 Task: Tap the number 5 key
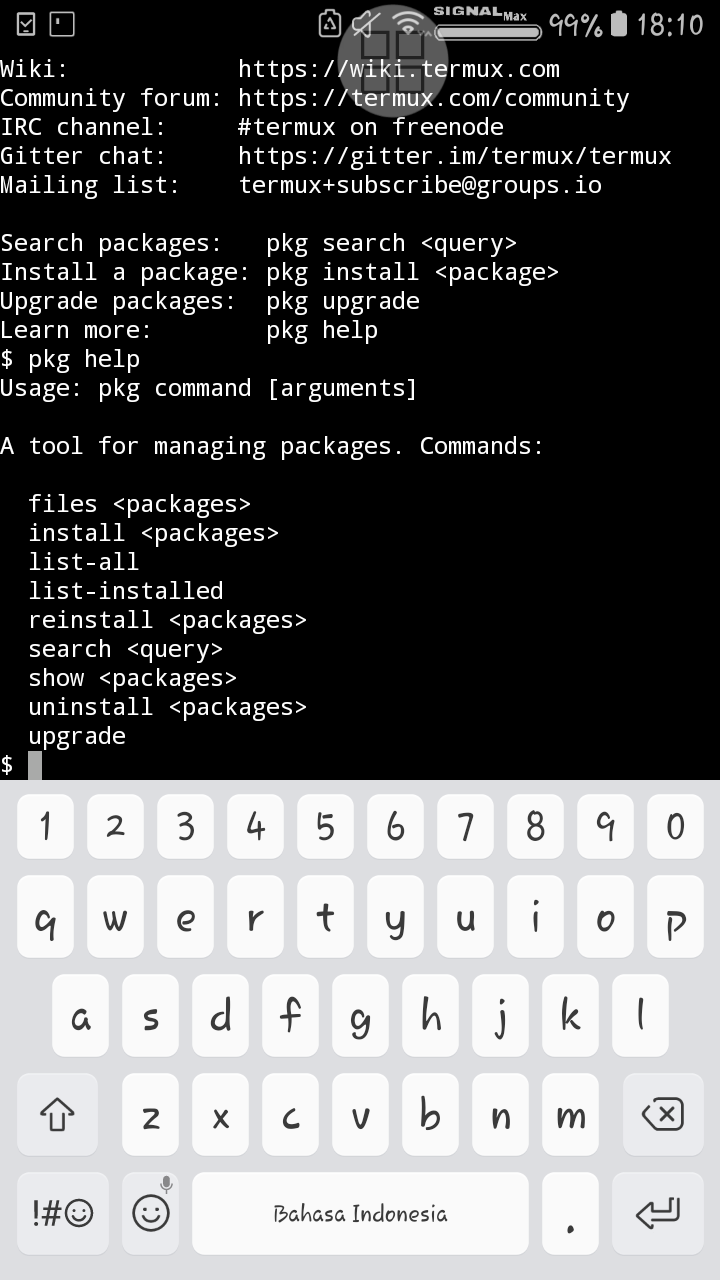point(325,826)
